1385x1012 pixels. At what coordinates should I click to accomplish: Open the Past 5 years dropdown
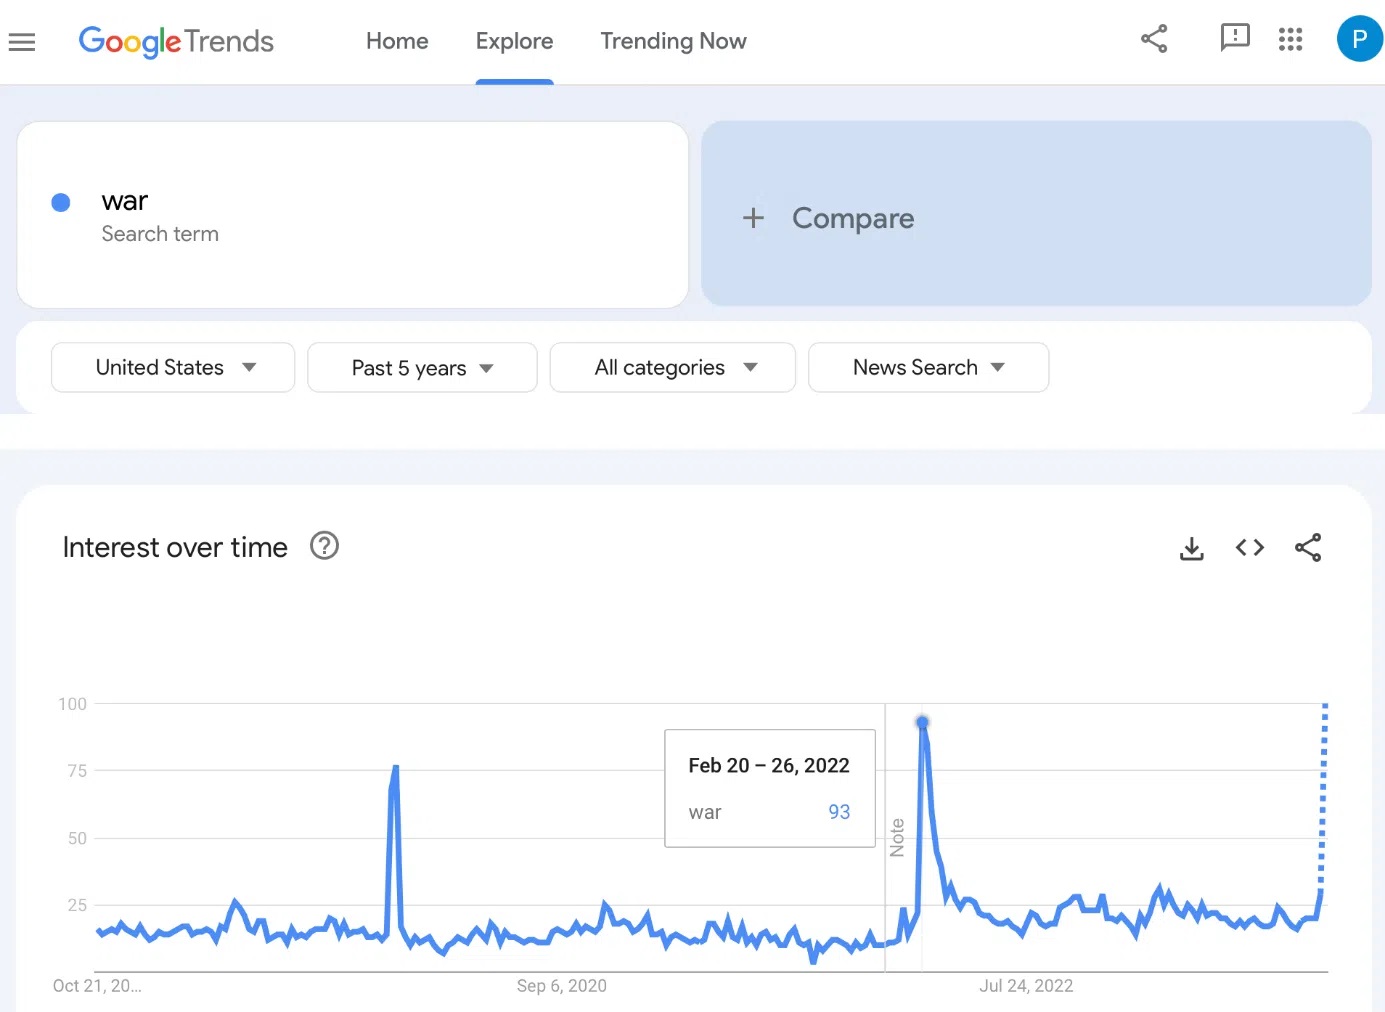(x=422, y=368)
